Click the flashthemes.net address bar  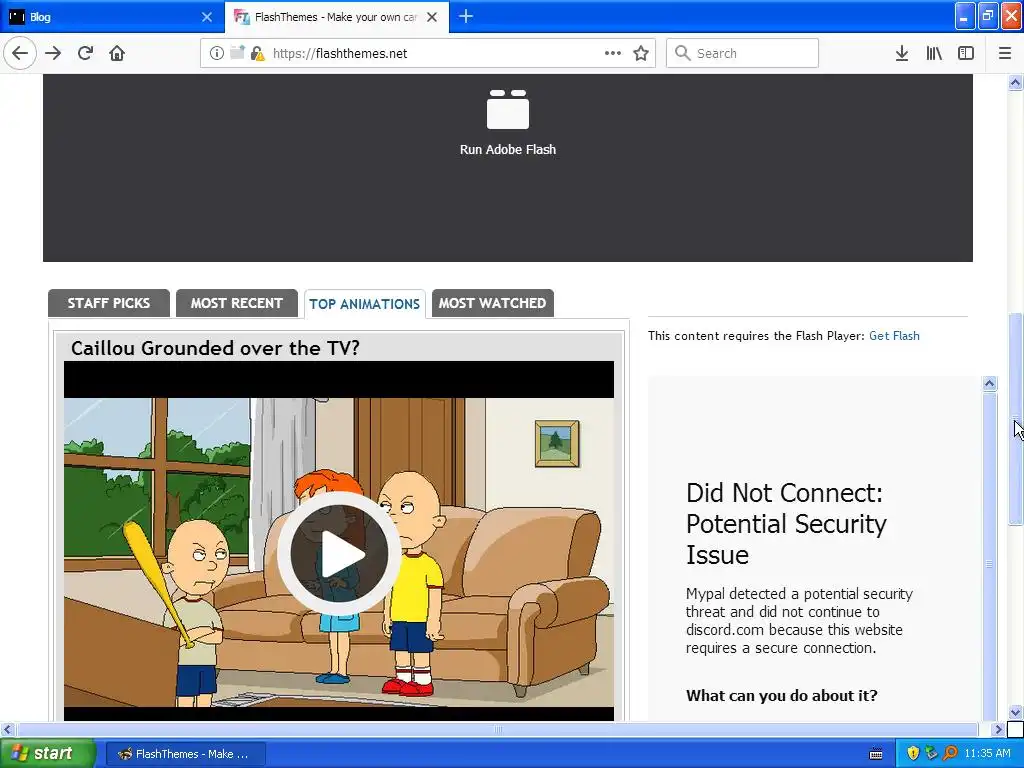click(428, 53)
